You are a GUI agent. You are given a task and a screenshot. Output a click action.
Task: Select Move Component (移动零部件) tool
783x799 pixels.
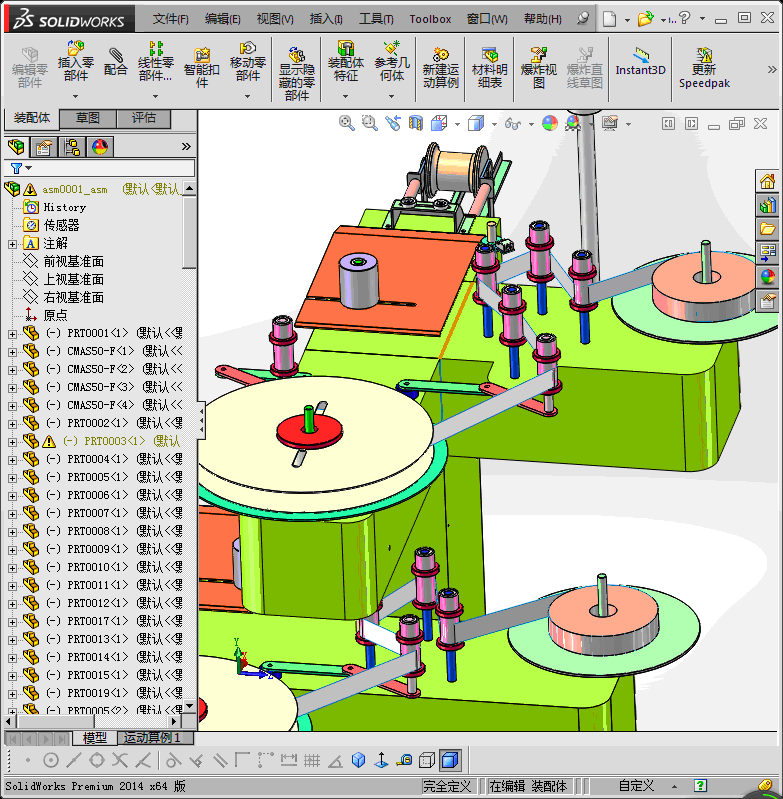pyautogui.click(x=248, y=61)
